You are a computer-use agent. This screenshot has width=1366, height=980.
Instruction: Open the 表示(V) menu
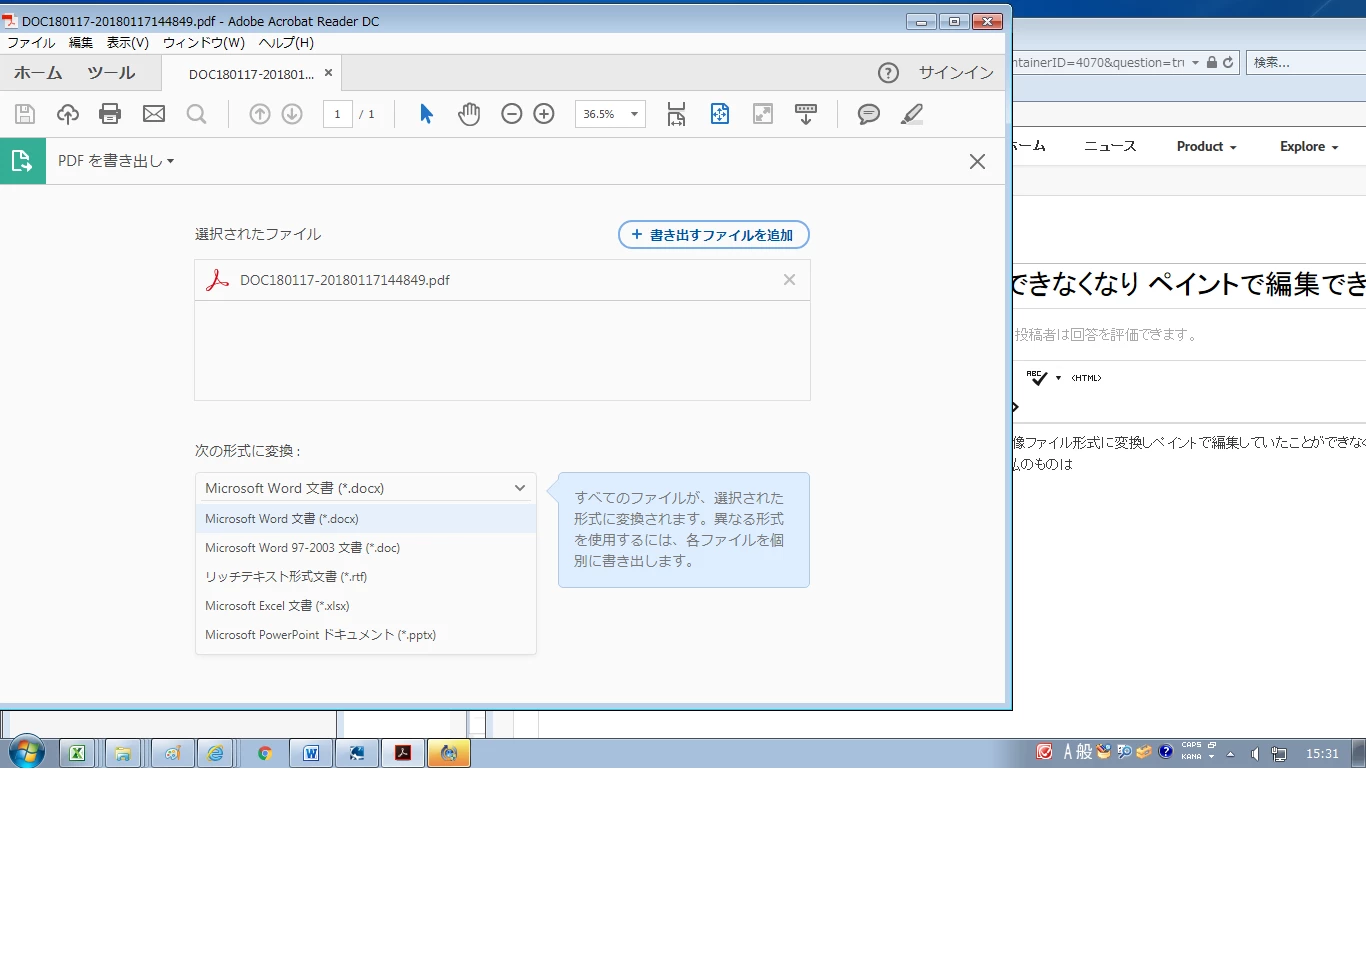(128, 43)
